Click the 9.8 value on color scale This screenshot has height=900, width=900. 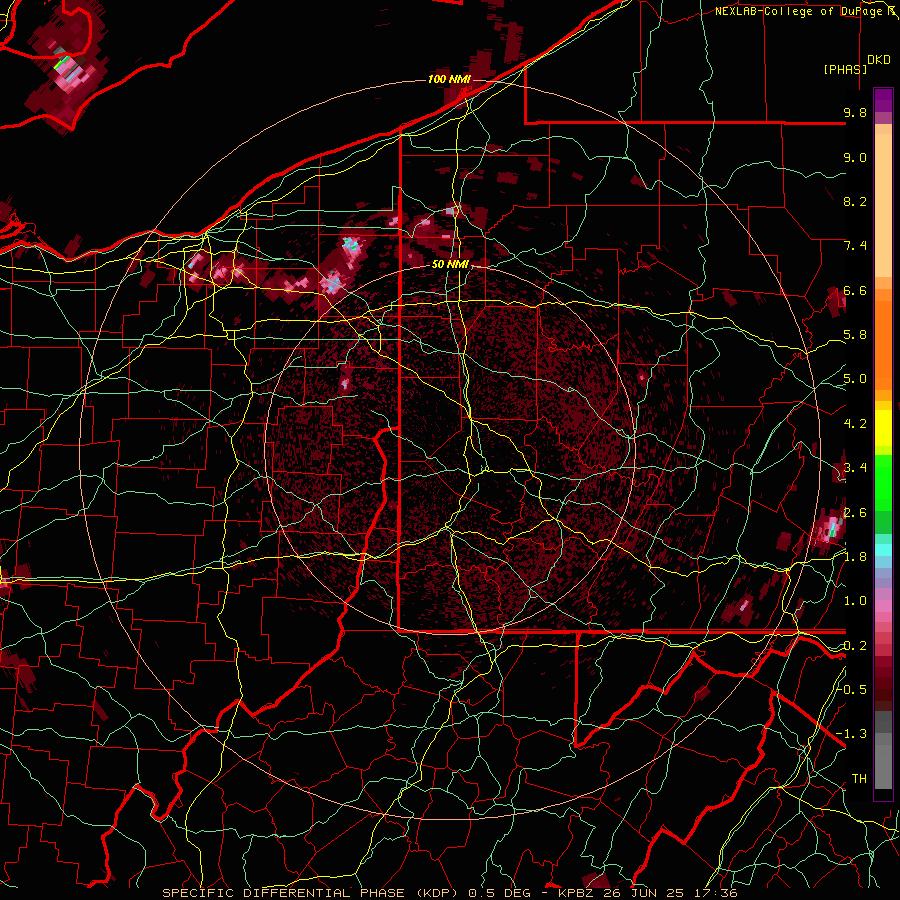(x=855, y=112)
